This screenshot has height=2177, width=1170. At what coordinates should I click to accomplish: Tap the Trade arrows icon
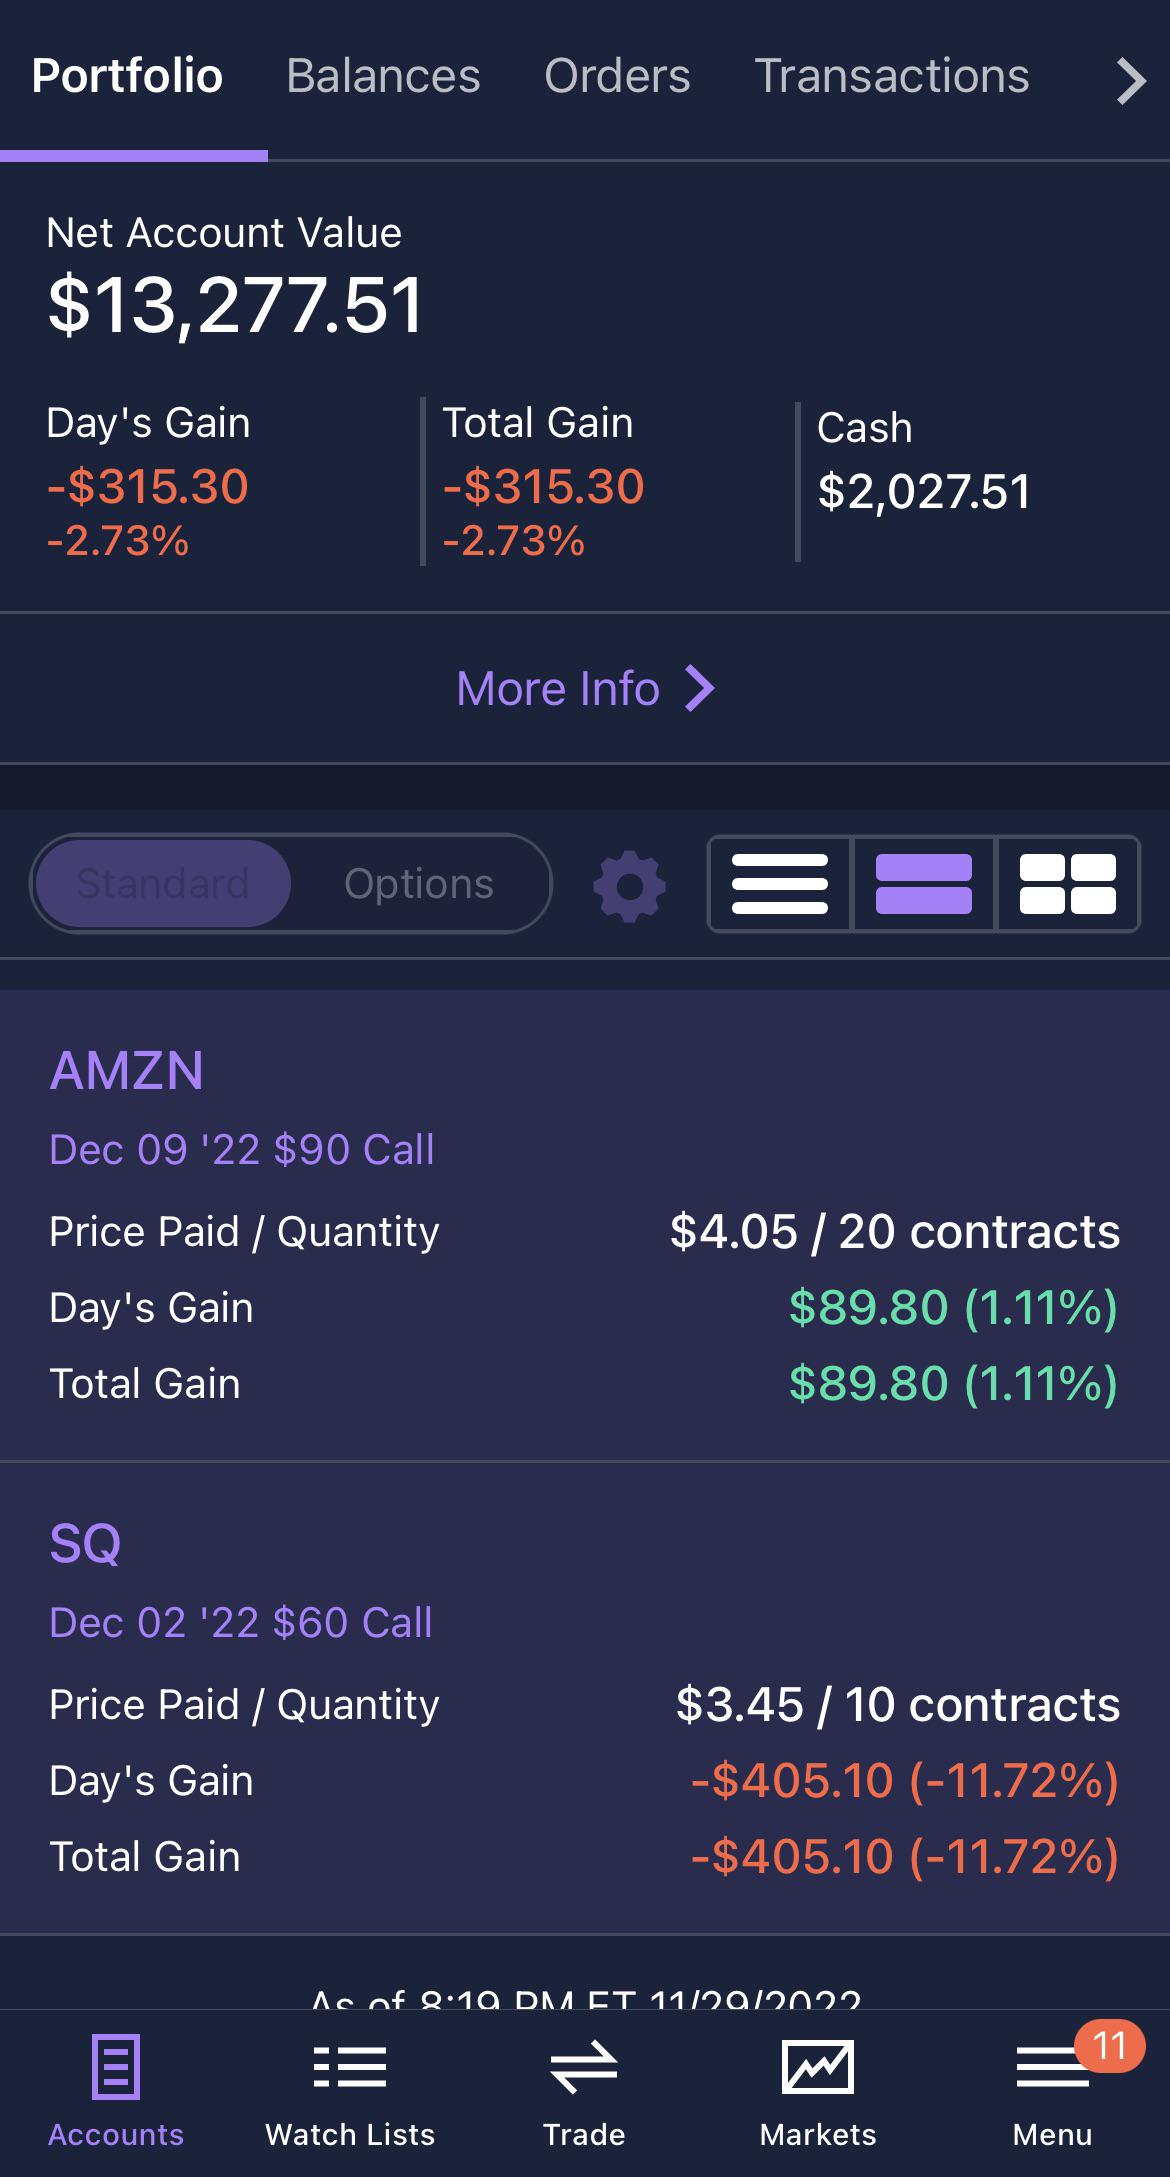(x=584, y=2068)
